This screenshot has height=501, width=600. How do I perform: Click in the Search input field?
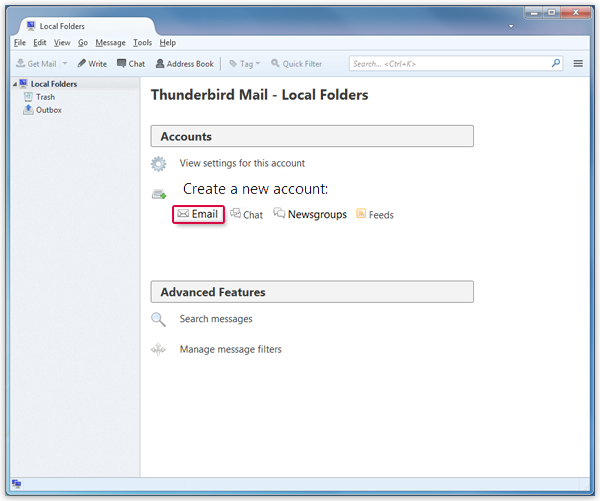click(450, 63)
